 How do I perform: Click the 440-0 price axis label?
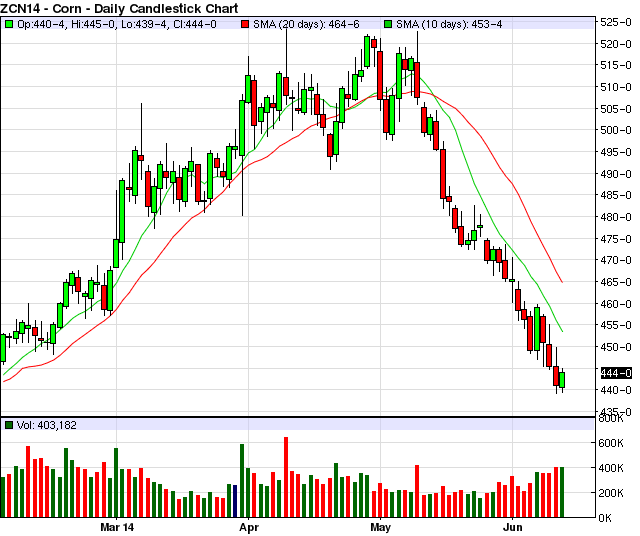point(616,390)
